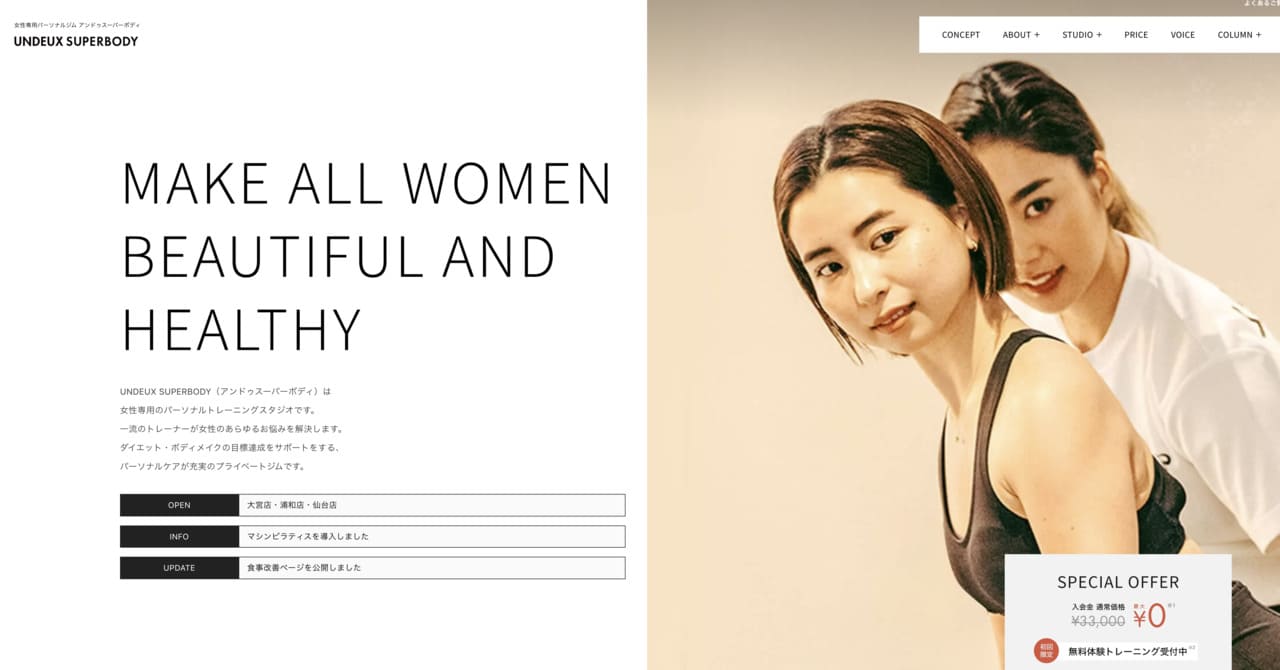This screenshot has height=670, width=1280.
Task: Click the SPECIAL OFFER heading
Action: point(1118,582)
